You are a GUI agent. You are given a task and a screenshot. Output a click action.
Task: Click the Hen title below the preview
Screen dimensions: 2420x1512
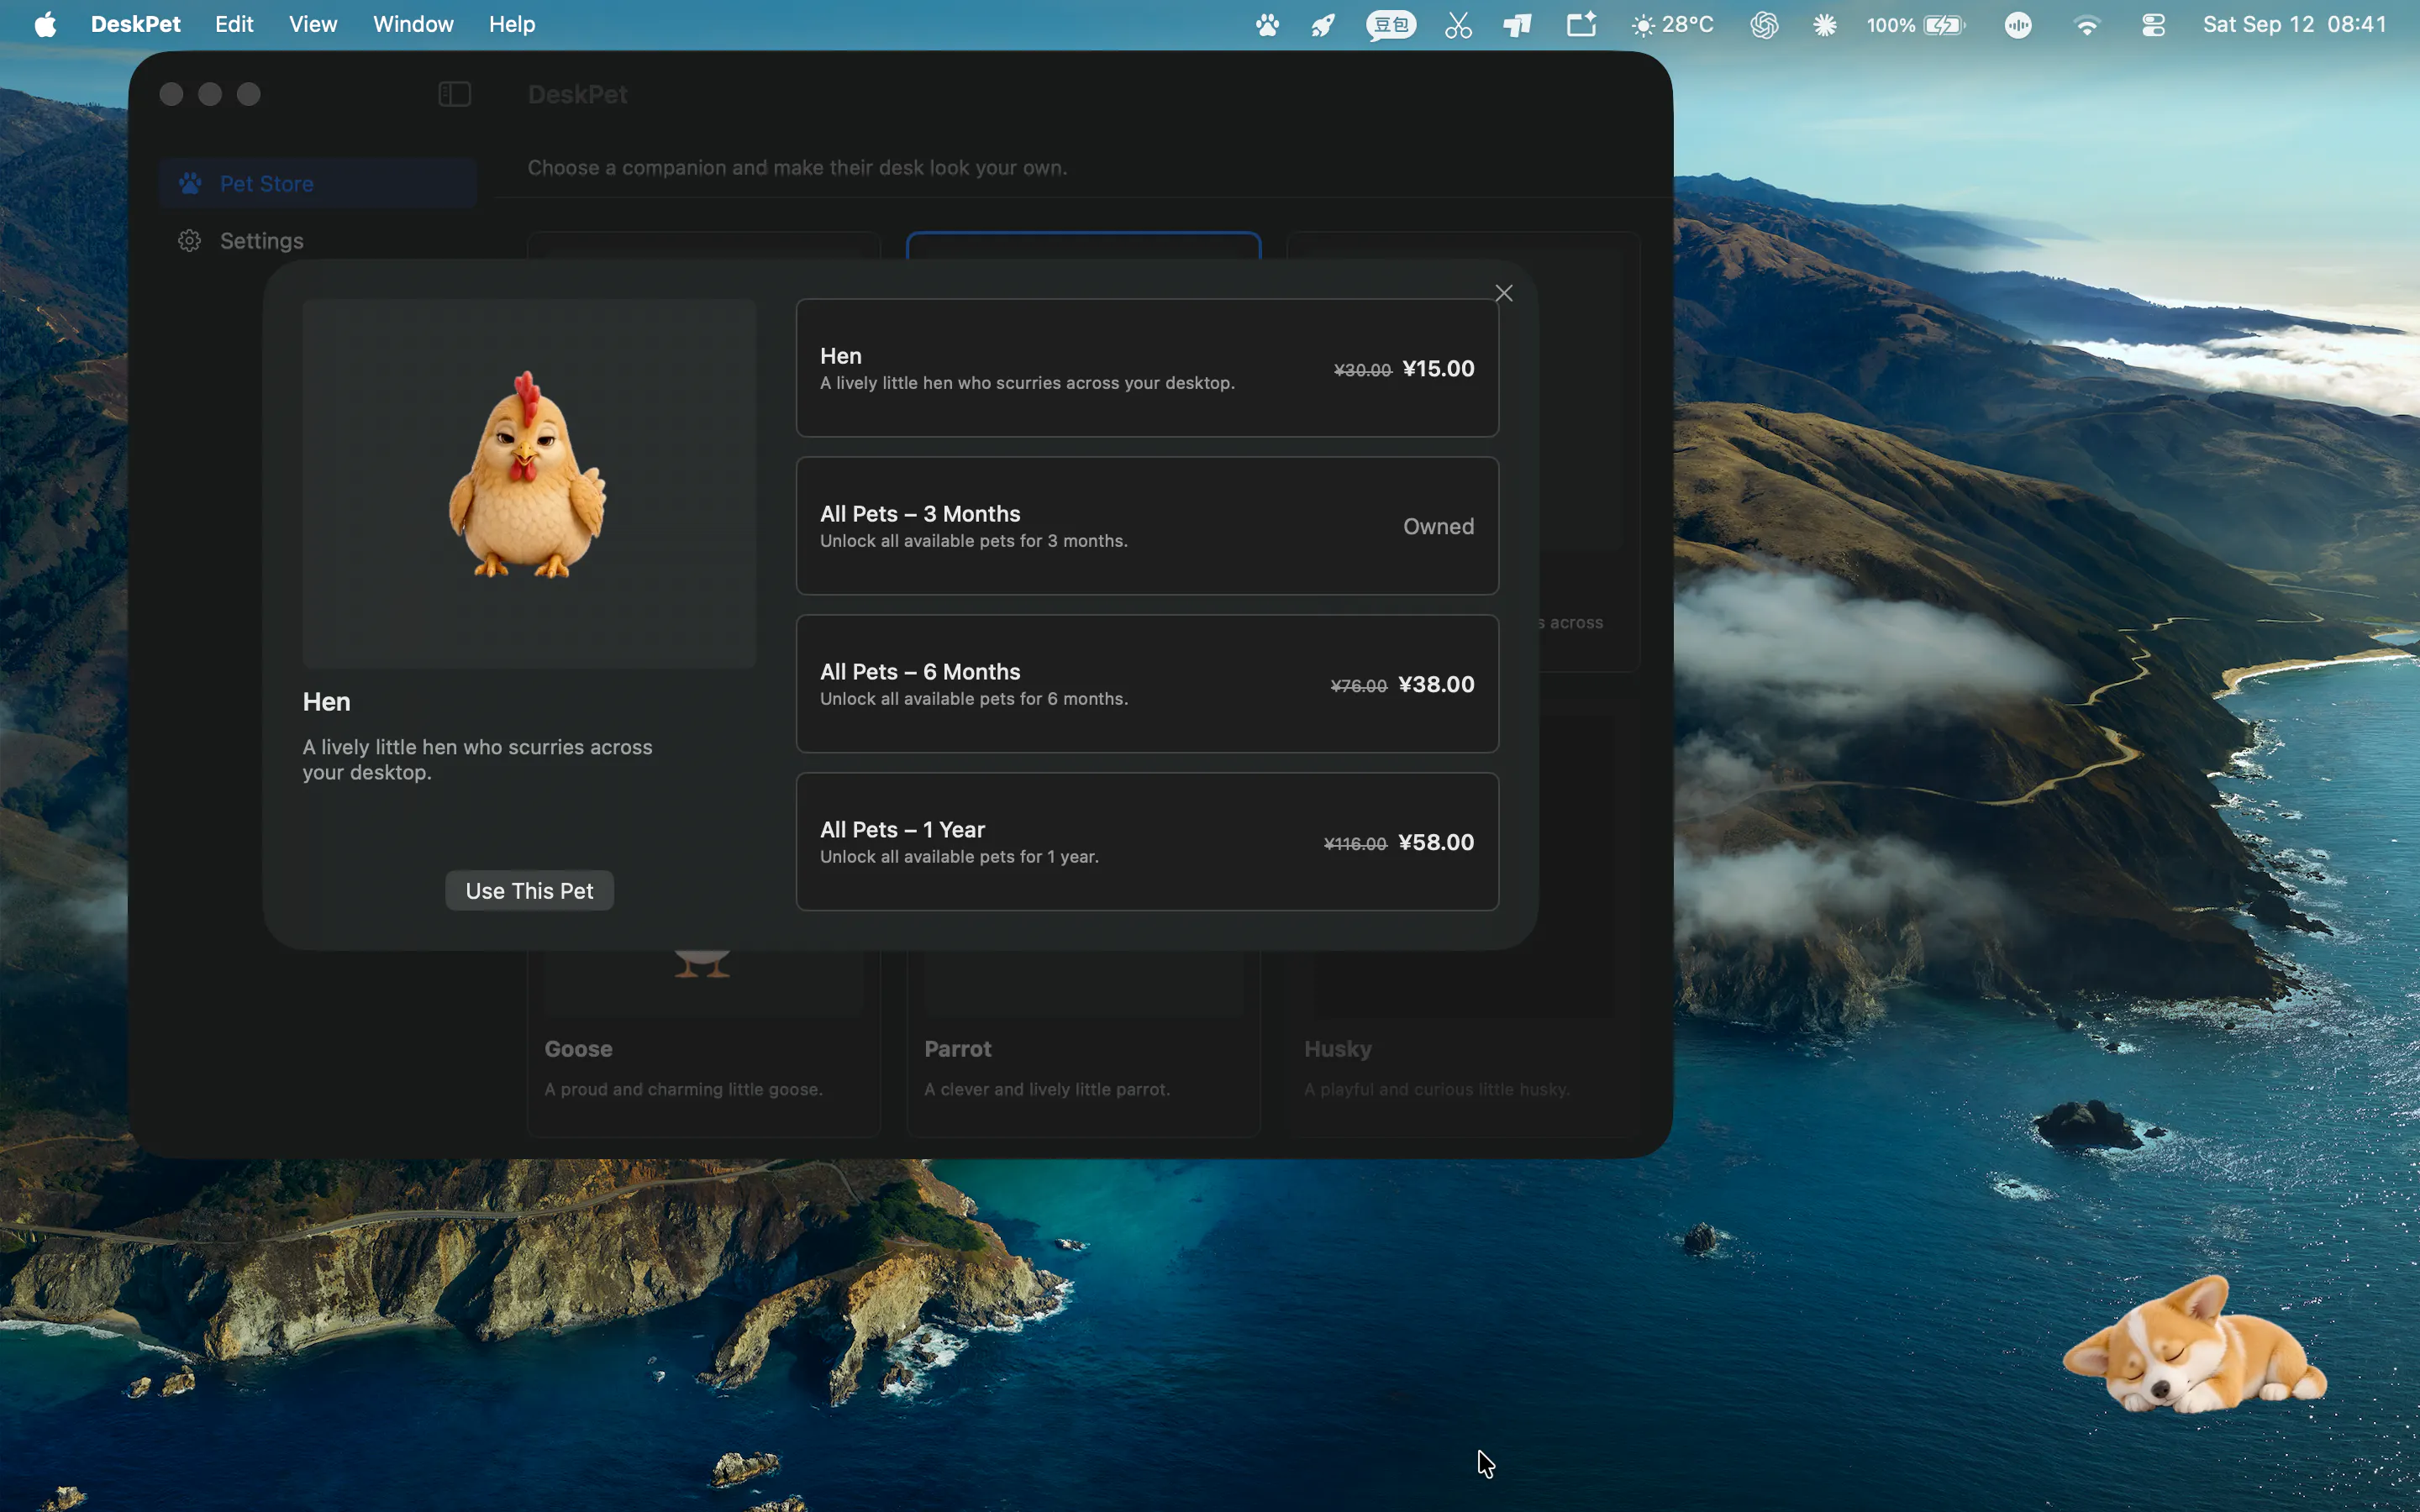pos(326,702)
